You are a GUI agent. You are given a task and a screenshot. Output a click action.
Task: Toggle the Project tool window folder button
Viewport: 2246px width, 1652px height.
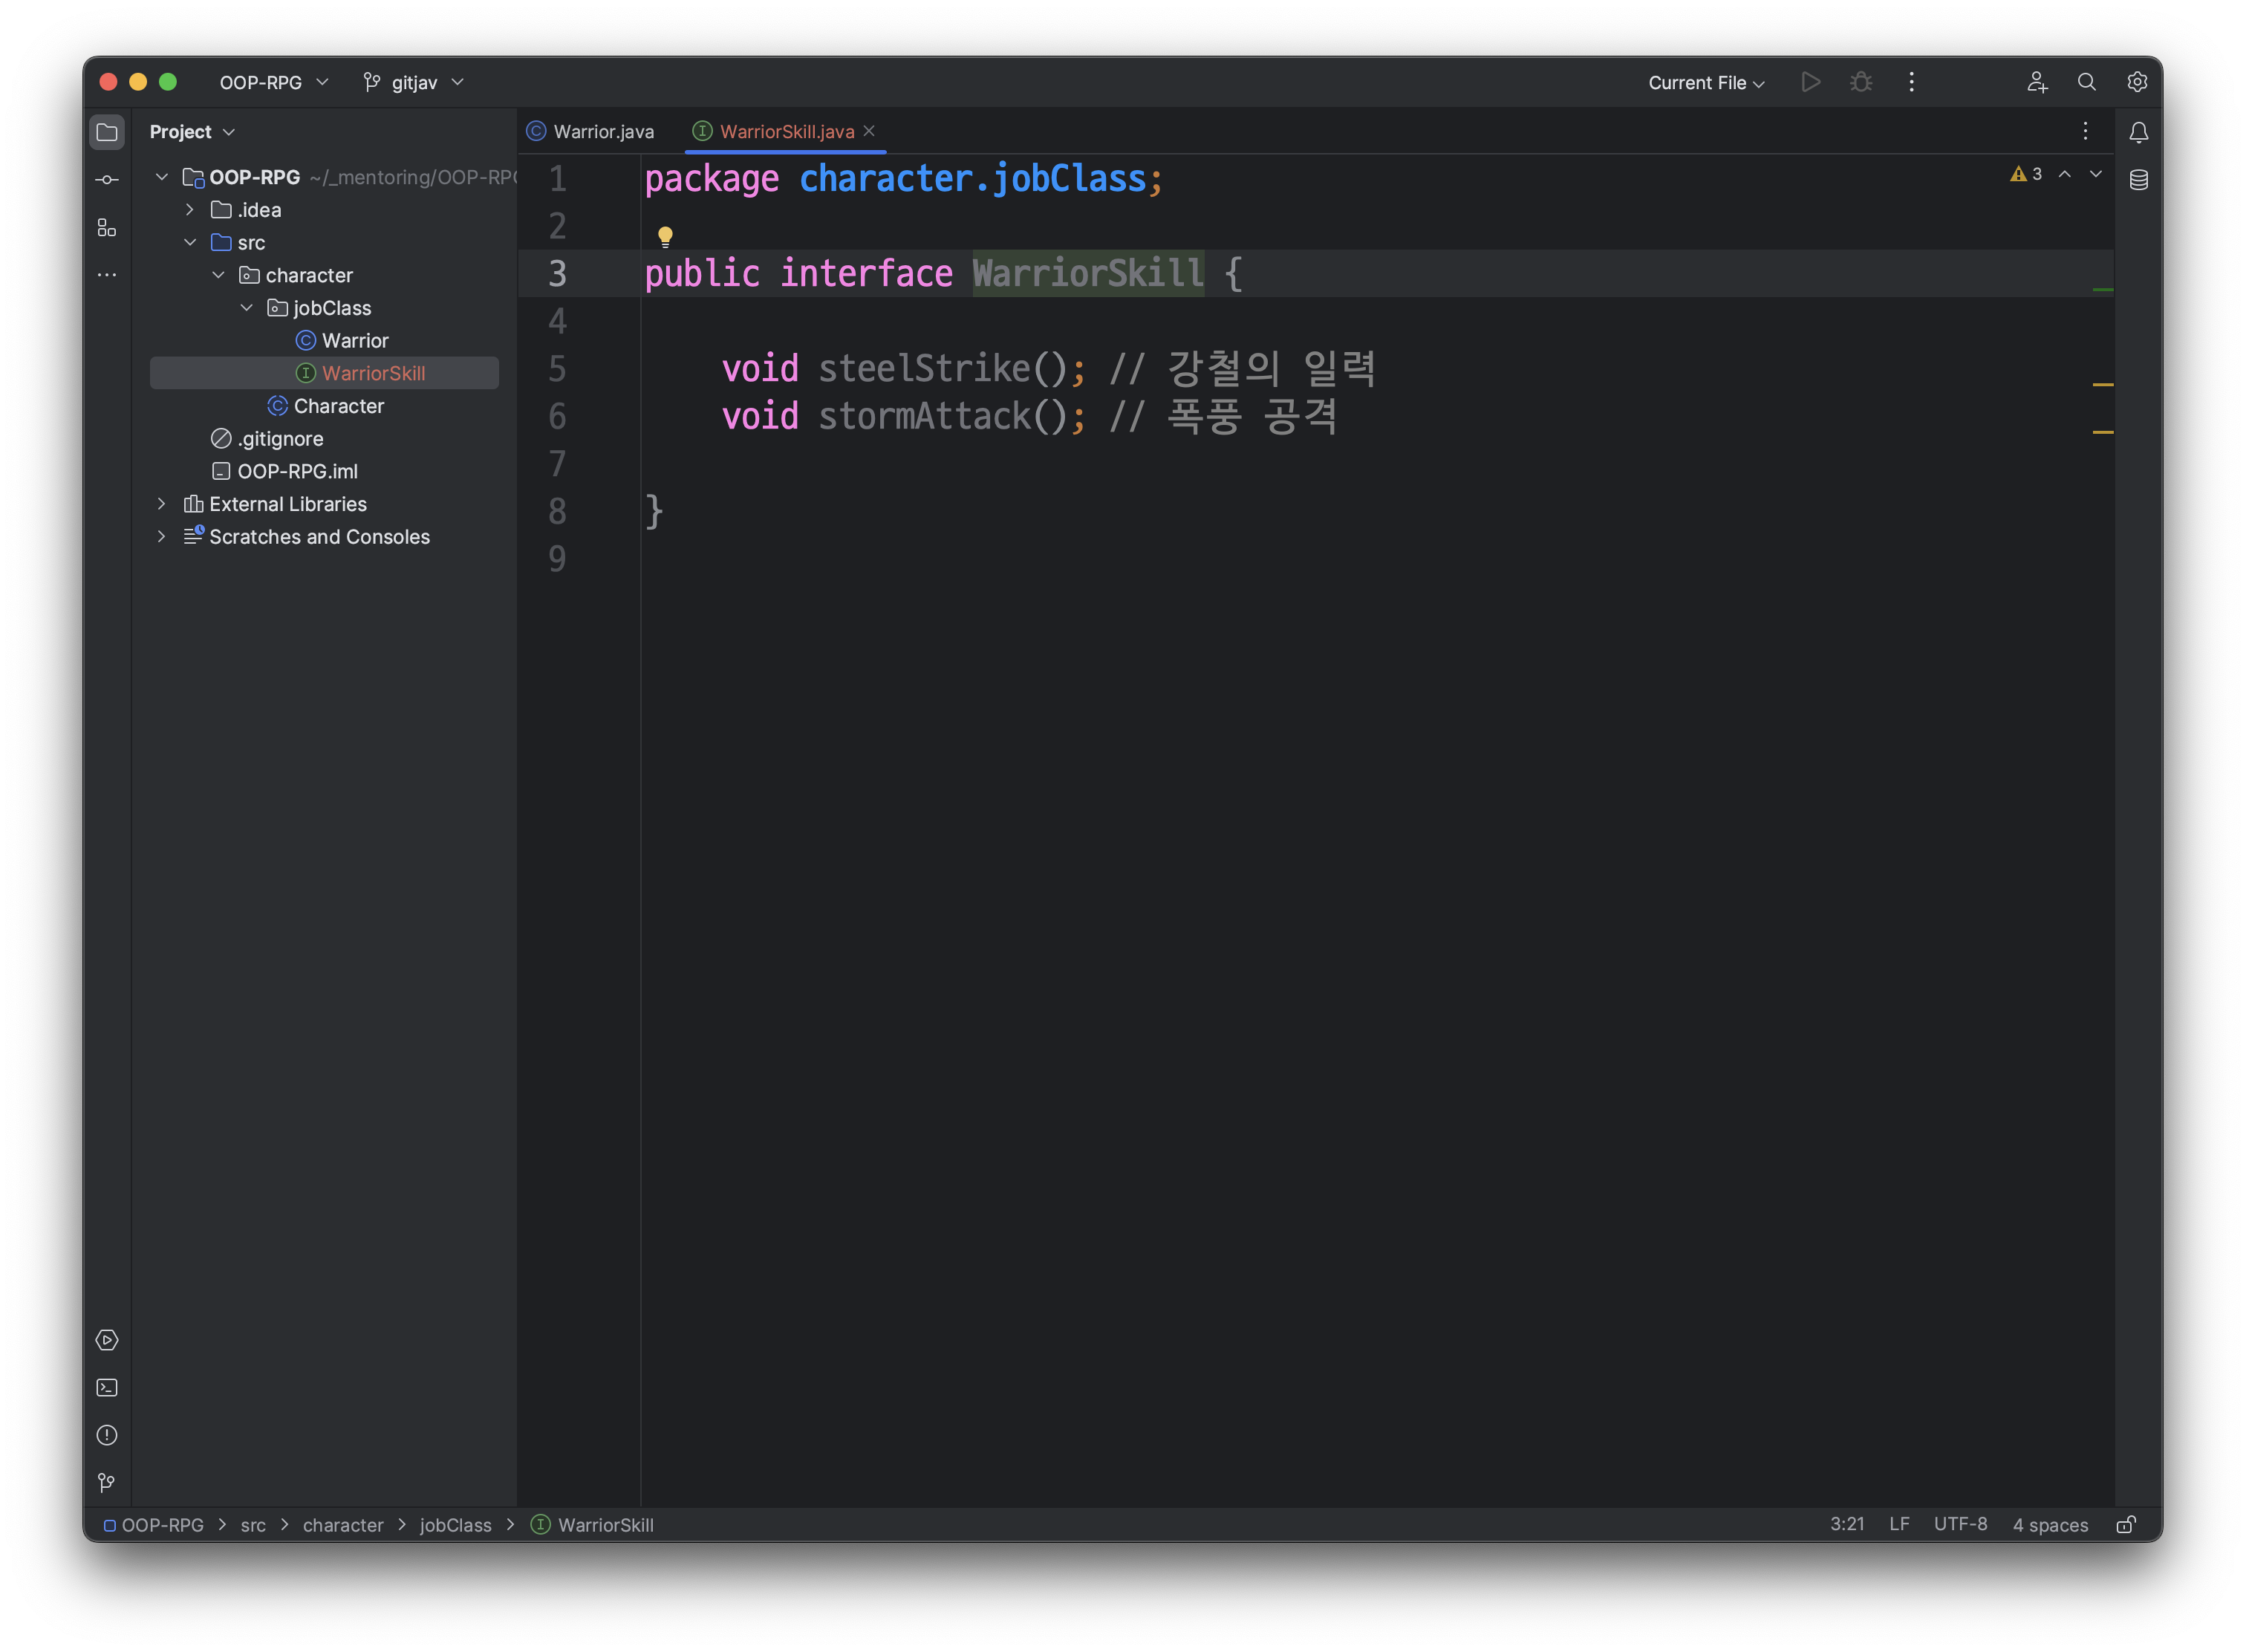[x=107, y=132]
